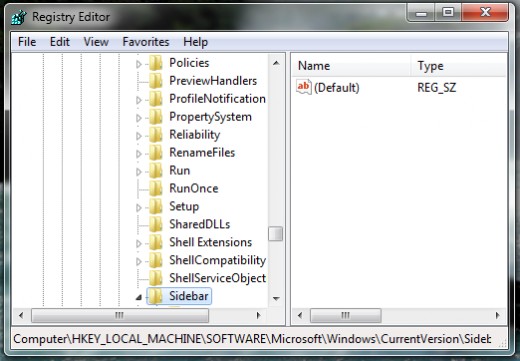Screen dimensions: 520x361
Task: Click the ShellCompatibility folder icon
Action: pos(156,260)
